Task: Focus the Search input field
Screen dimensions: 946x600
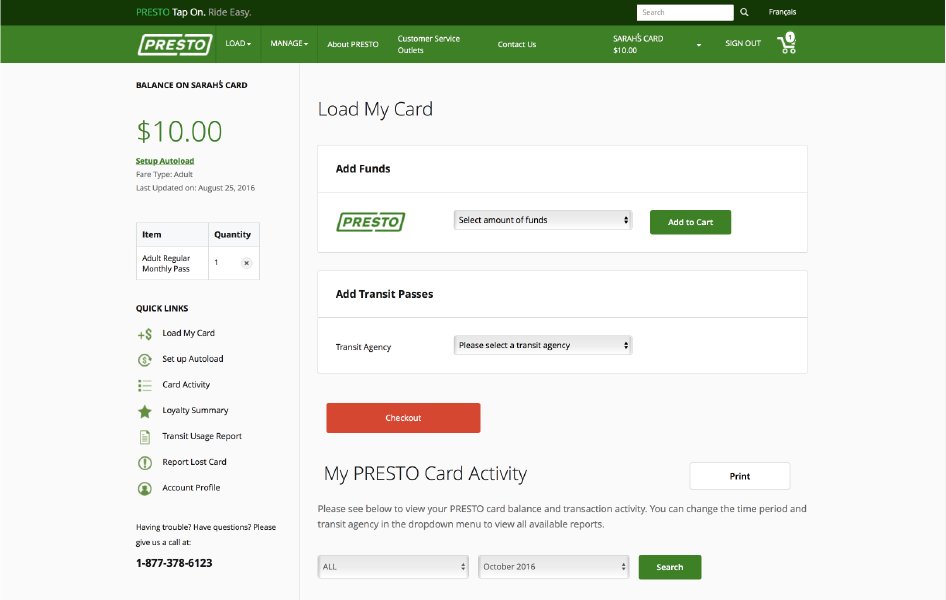Action: click(x=685, y=12)
